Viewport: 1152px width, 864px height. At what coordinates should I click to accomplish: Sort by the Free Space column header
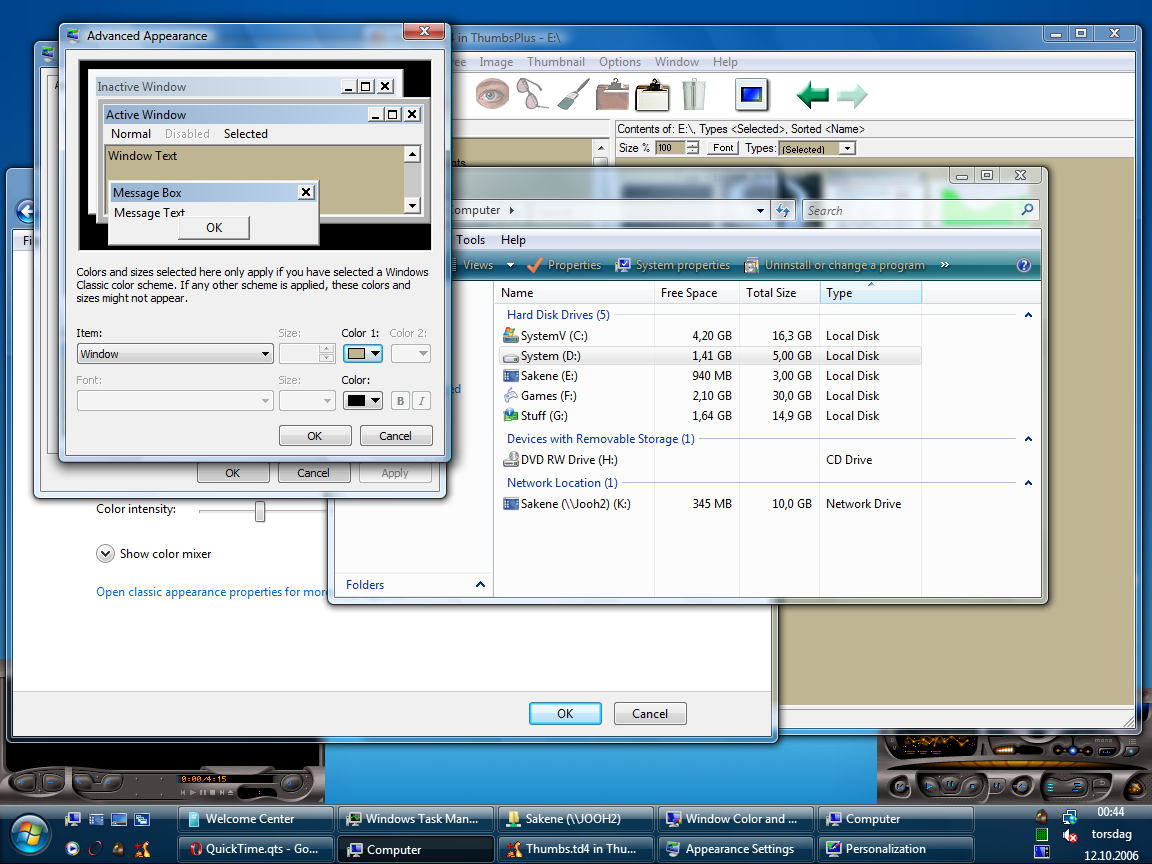coord(696,292)
